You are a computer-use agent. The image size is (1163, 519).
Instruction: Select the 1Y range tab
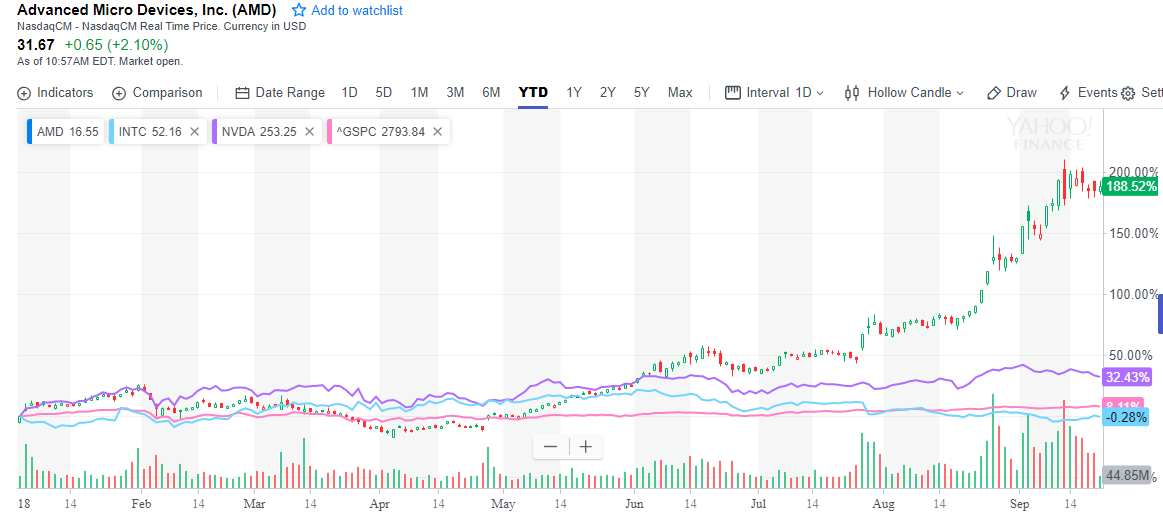(x=574, y=93)
